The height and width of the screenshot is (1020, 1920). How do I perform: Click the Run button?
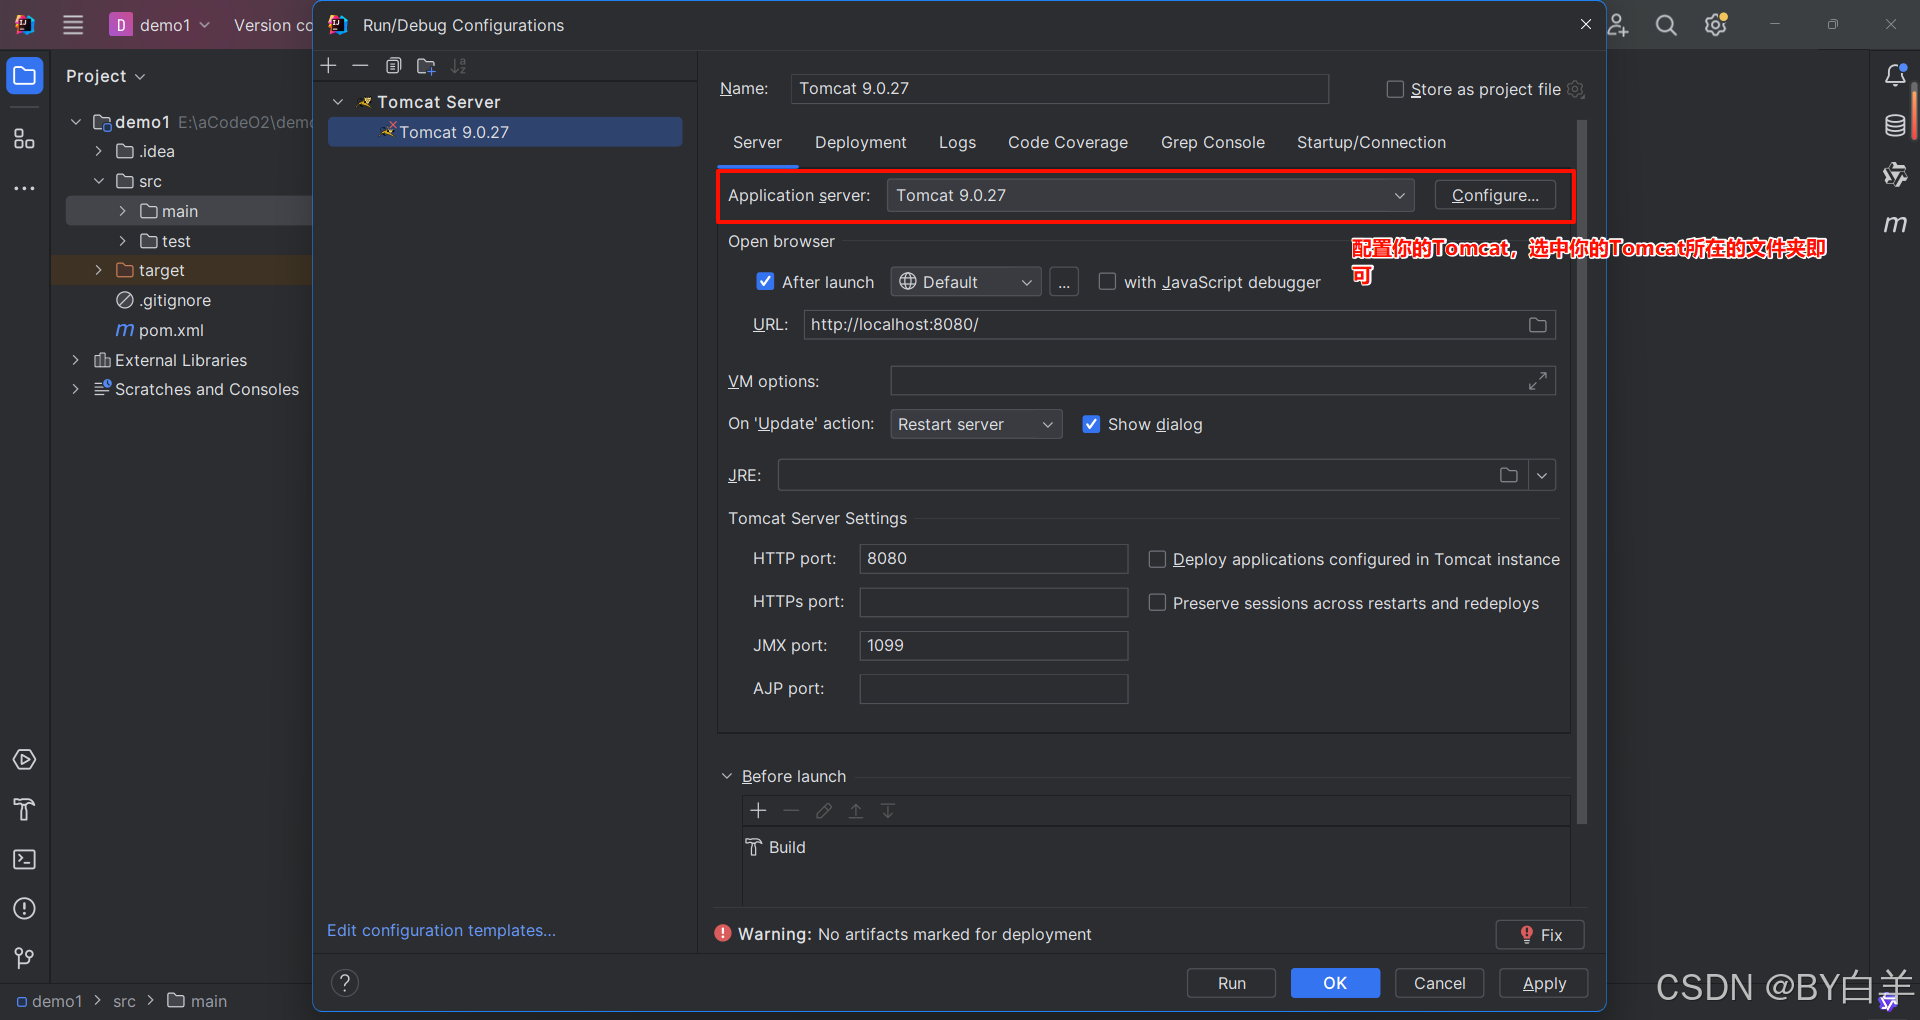(1231, 983)
